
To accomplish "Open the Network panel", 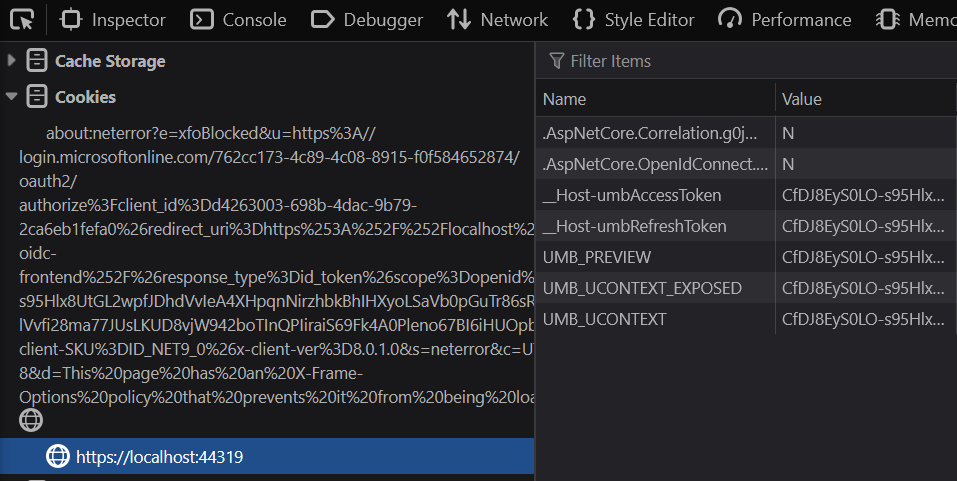I will (498, 20).
